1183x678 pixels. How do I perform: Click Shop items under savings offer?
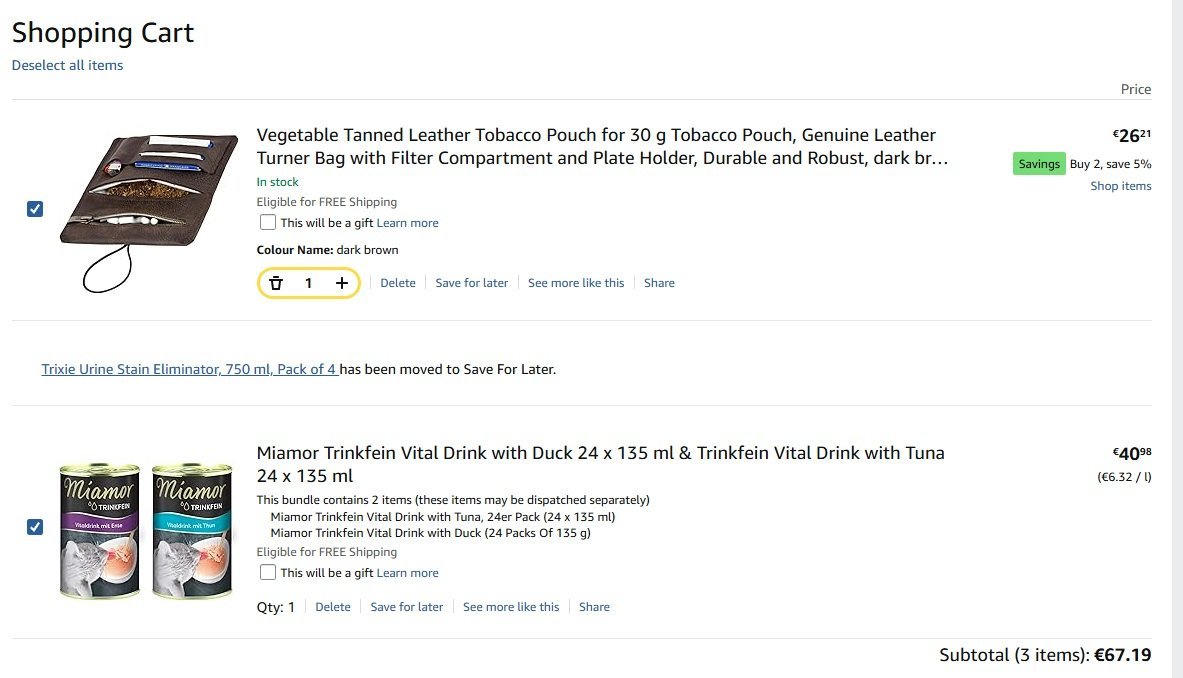coord(1121,186)
